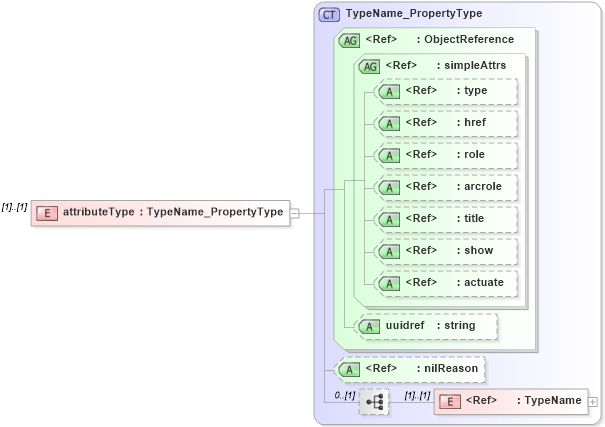Select the ': ObjectReference' label

(465, 39)
